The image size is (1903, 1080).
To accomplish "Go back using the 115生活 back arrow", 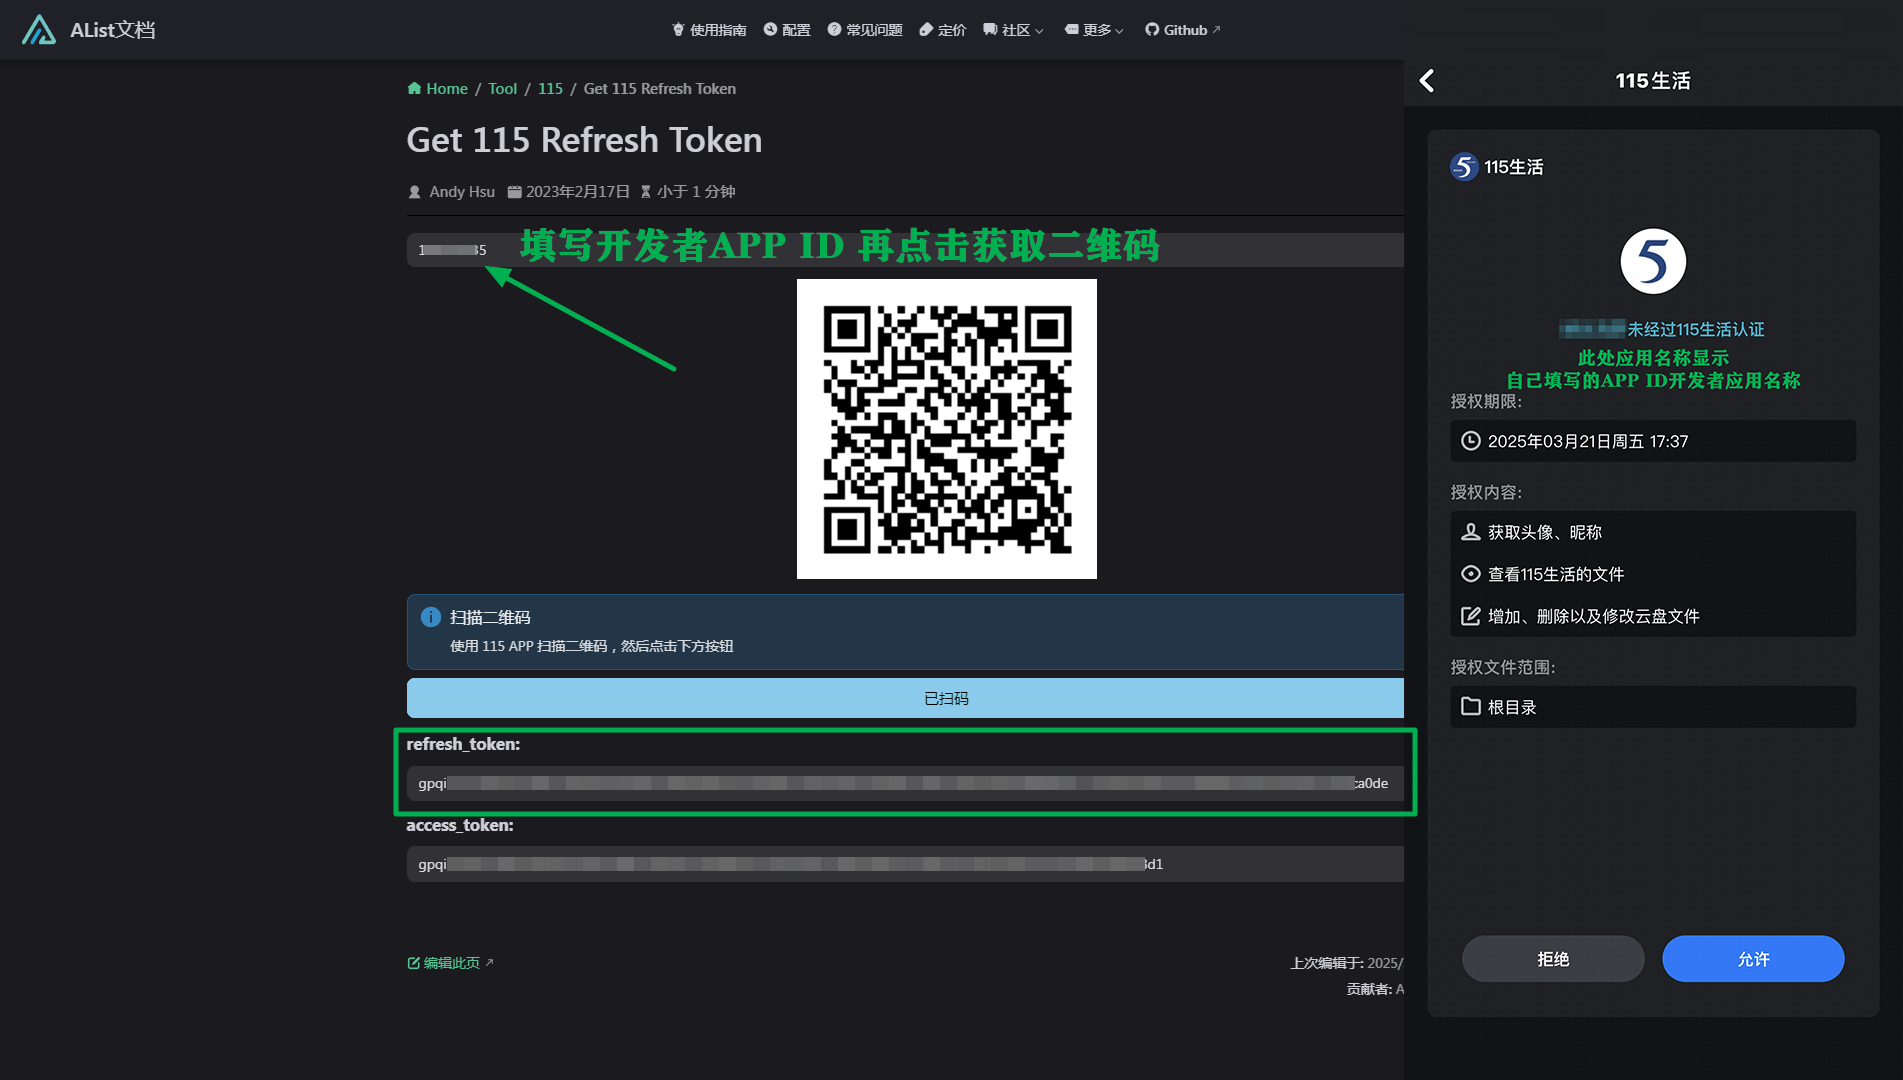I will pyautogui.click(x=1427, y=81).
